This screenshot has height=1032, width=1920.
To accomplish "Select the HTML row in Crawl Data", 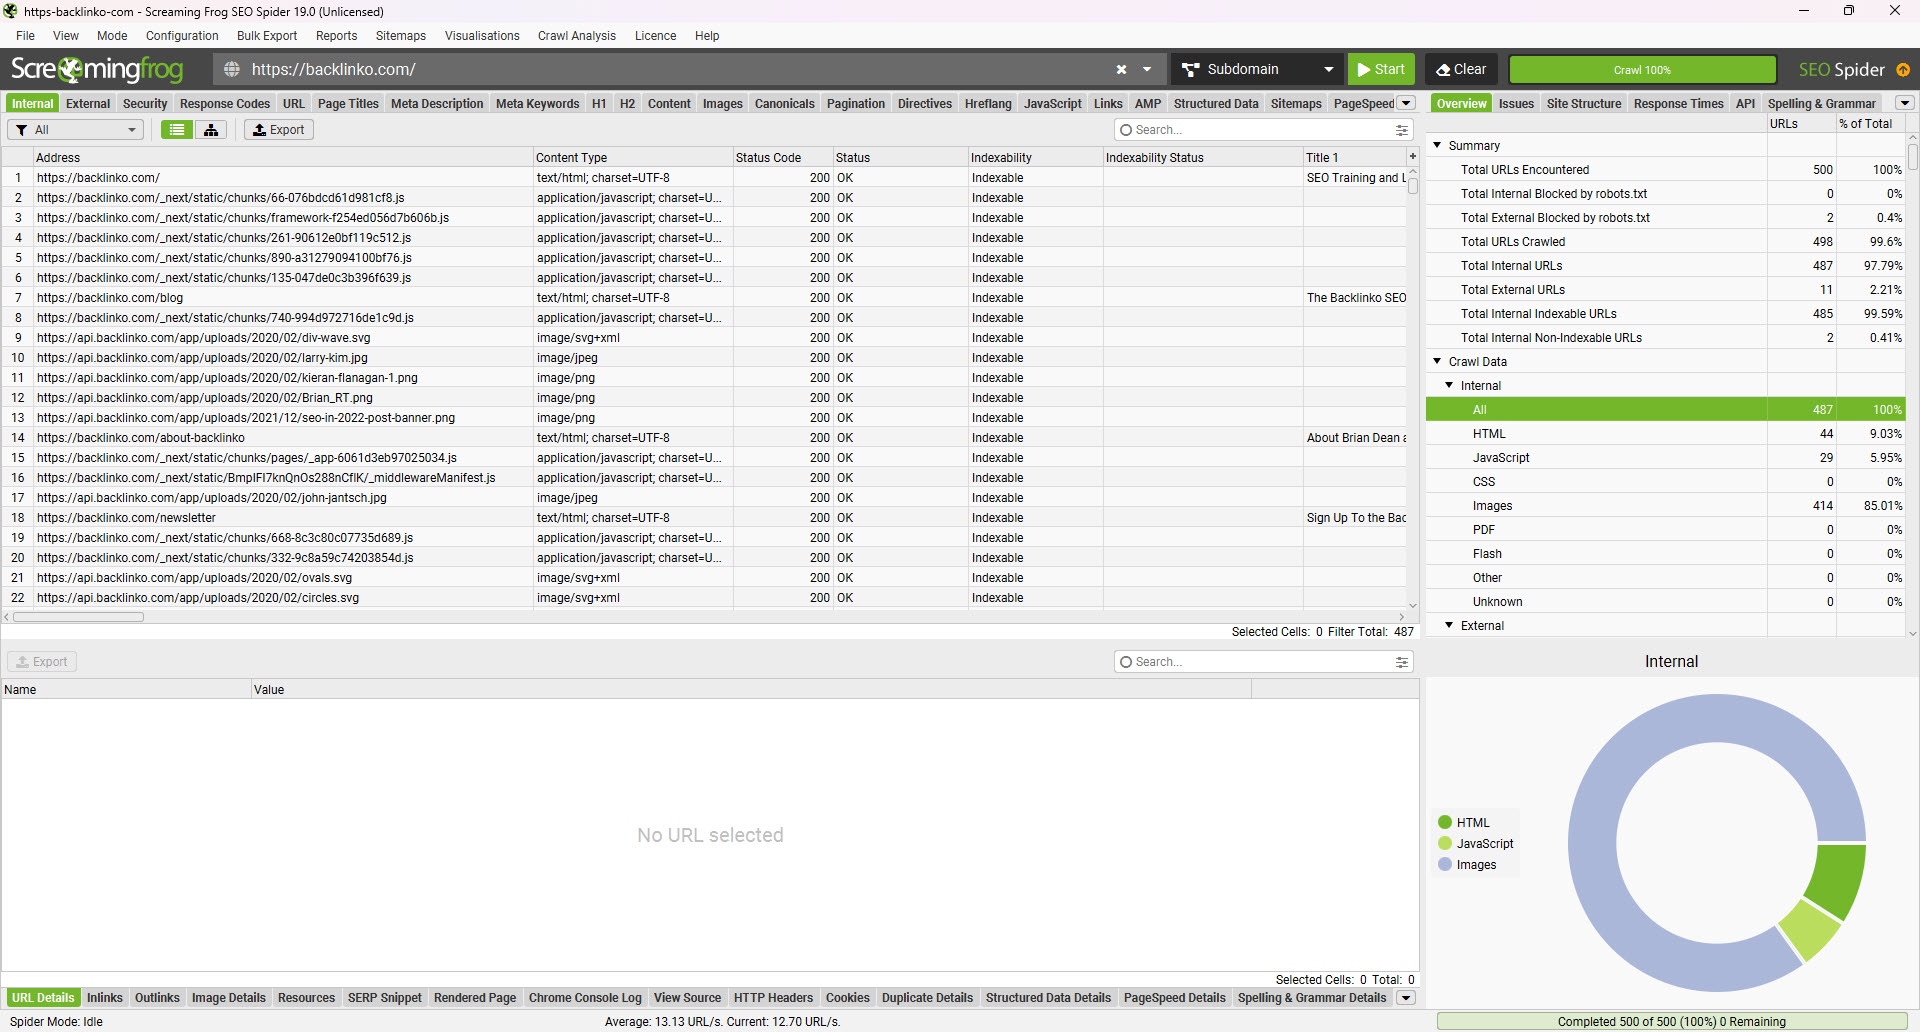I will (1665, 433).
